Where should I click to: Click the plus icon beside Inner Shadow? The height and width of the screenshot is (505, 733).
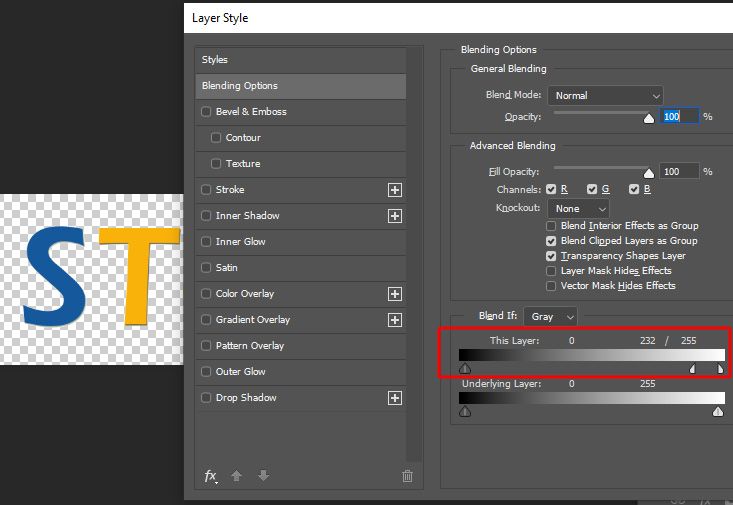click(395, 216)
